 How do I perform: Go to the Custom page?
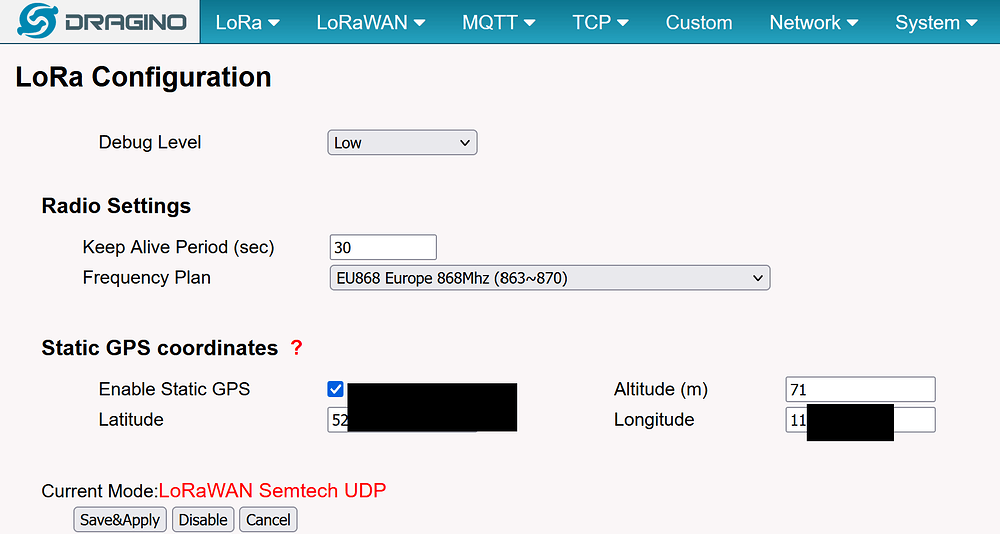(699, 22)
